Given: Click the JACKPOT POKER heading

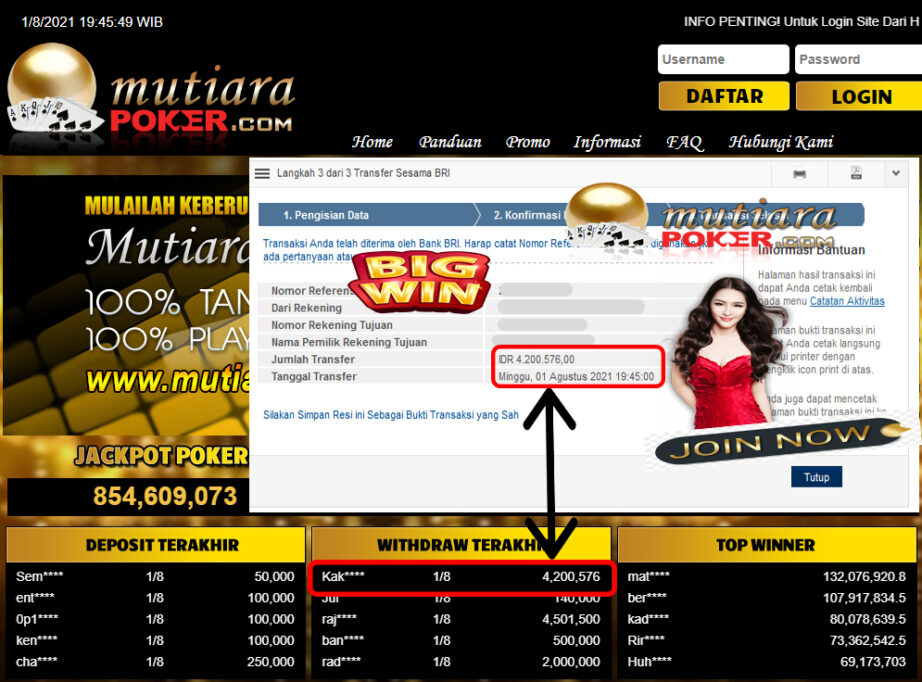Looking at the screenshot, I should 161,456.
